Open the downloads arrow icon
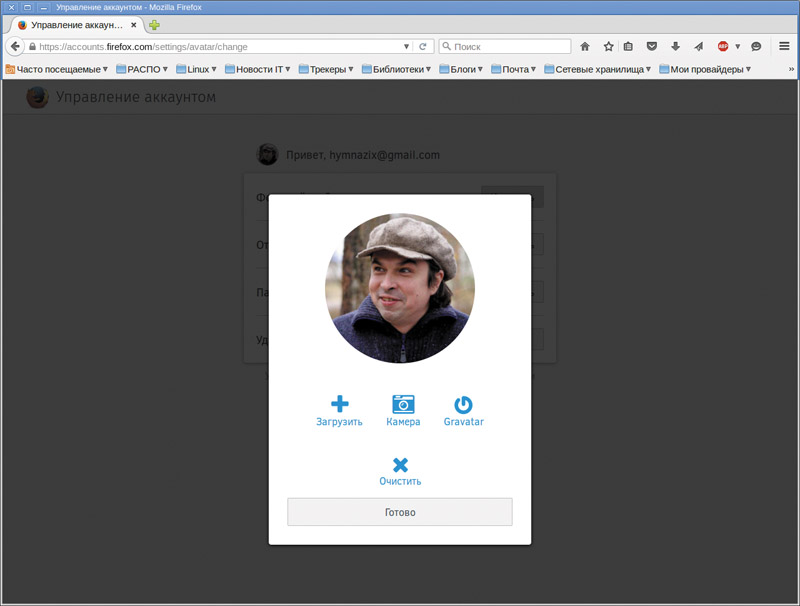This screenshot has width=800, height=606. 676,46
